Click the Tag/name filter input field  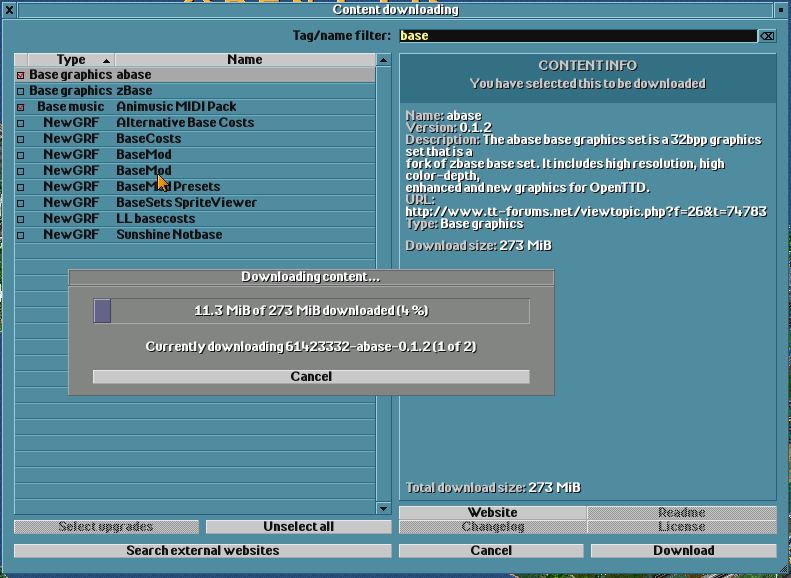pos(578,36)
